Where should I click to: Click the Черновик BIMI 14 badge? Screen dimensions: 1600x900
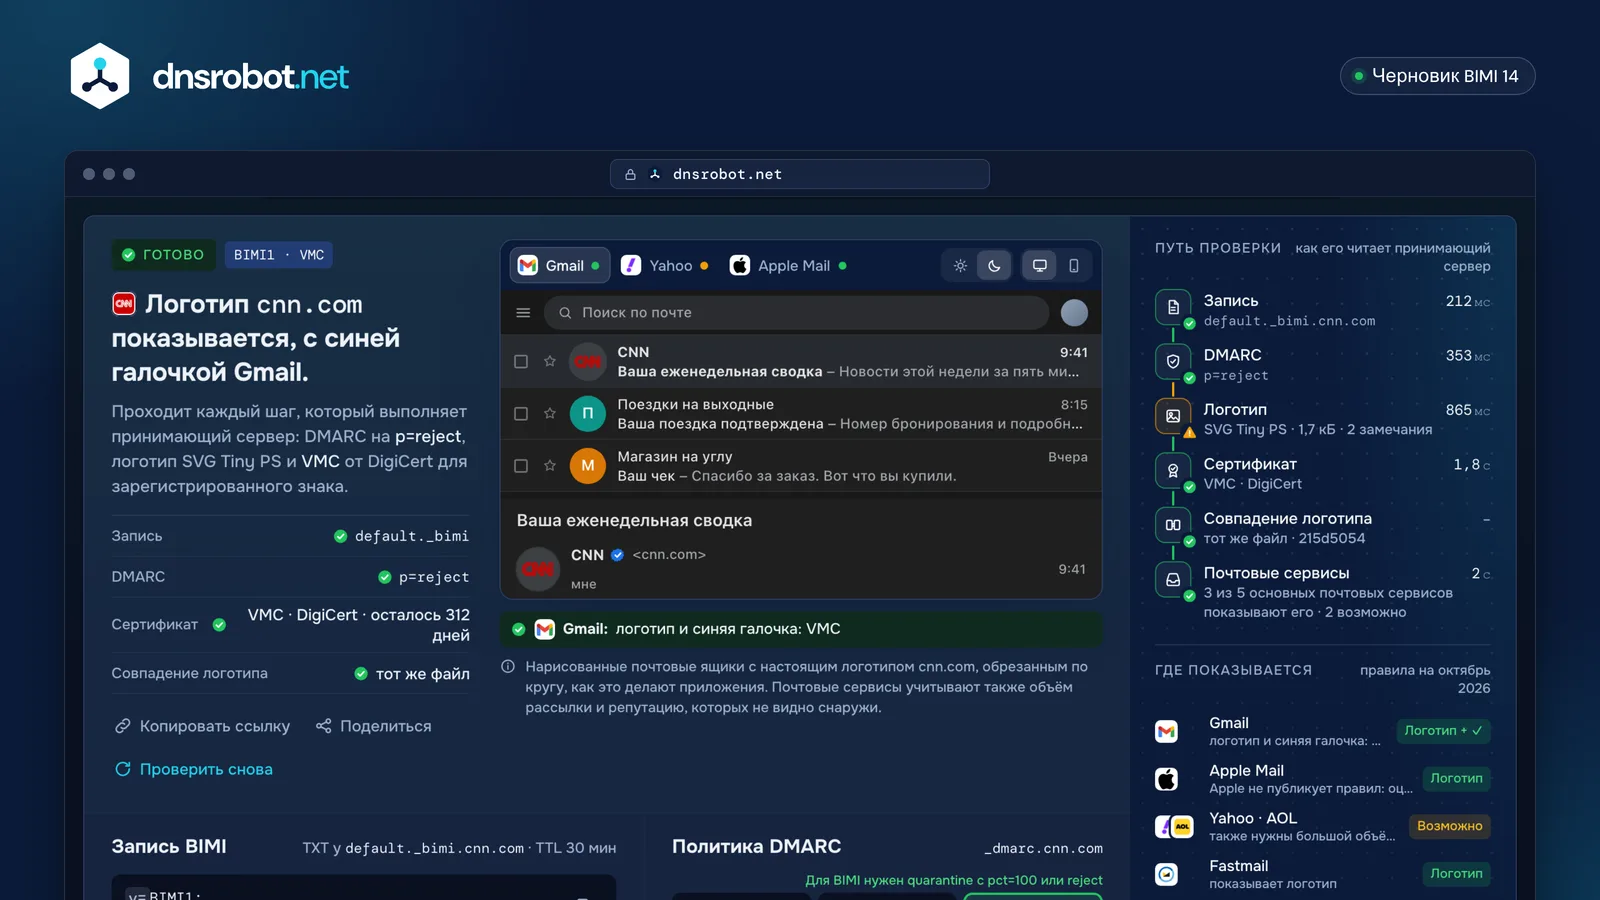click(x=1437, y=76)
